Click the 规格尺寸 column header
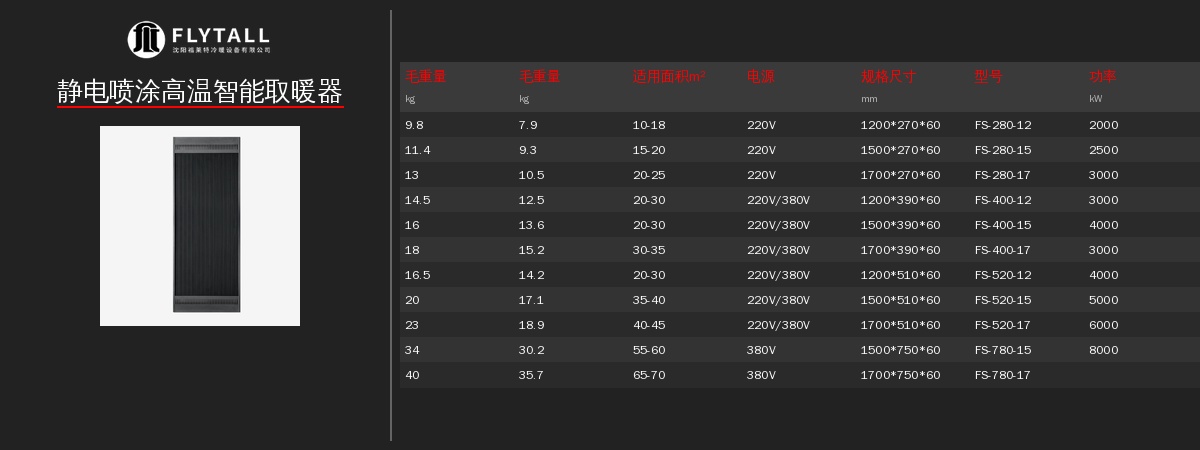 tap(888, 76)
